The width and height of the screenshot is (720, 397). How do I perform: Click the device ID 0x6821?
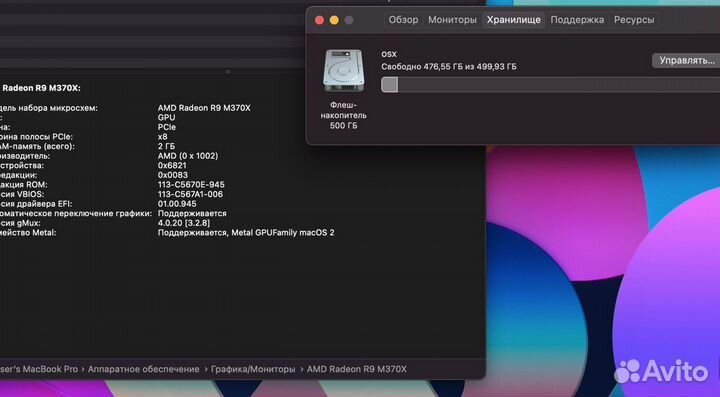(x=172, y=166)
